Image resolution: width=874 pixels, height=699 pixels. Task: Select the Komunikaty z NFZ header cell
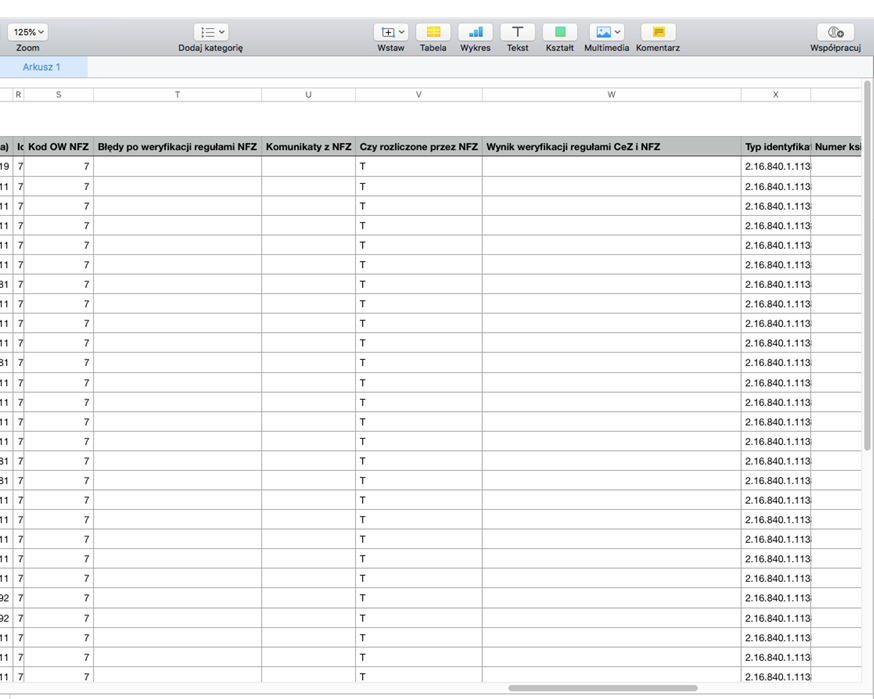tap(308, 147)
